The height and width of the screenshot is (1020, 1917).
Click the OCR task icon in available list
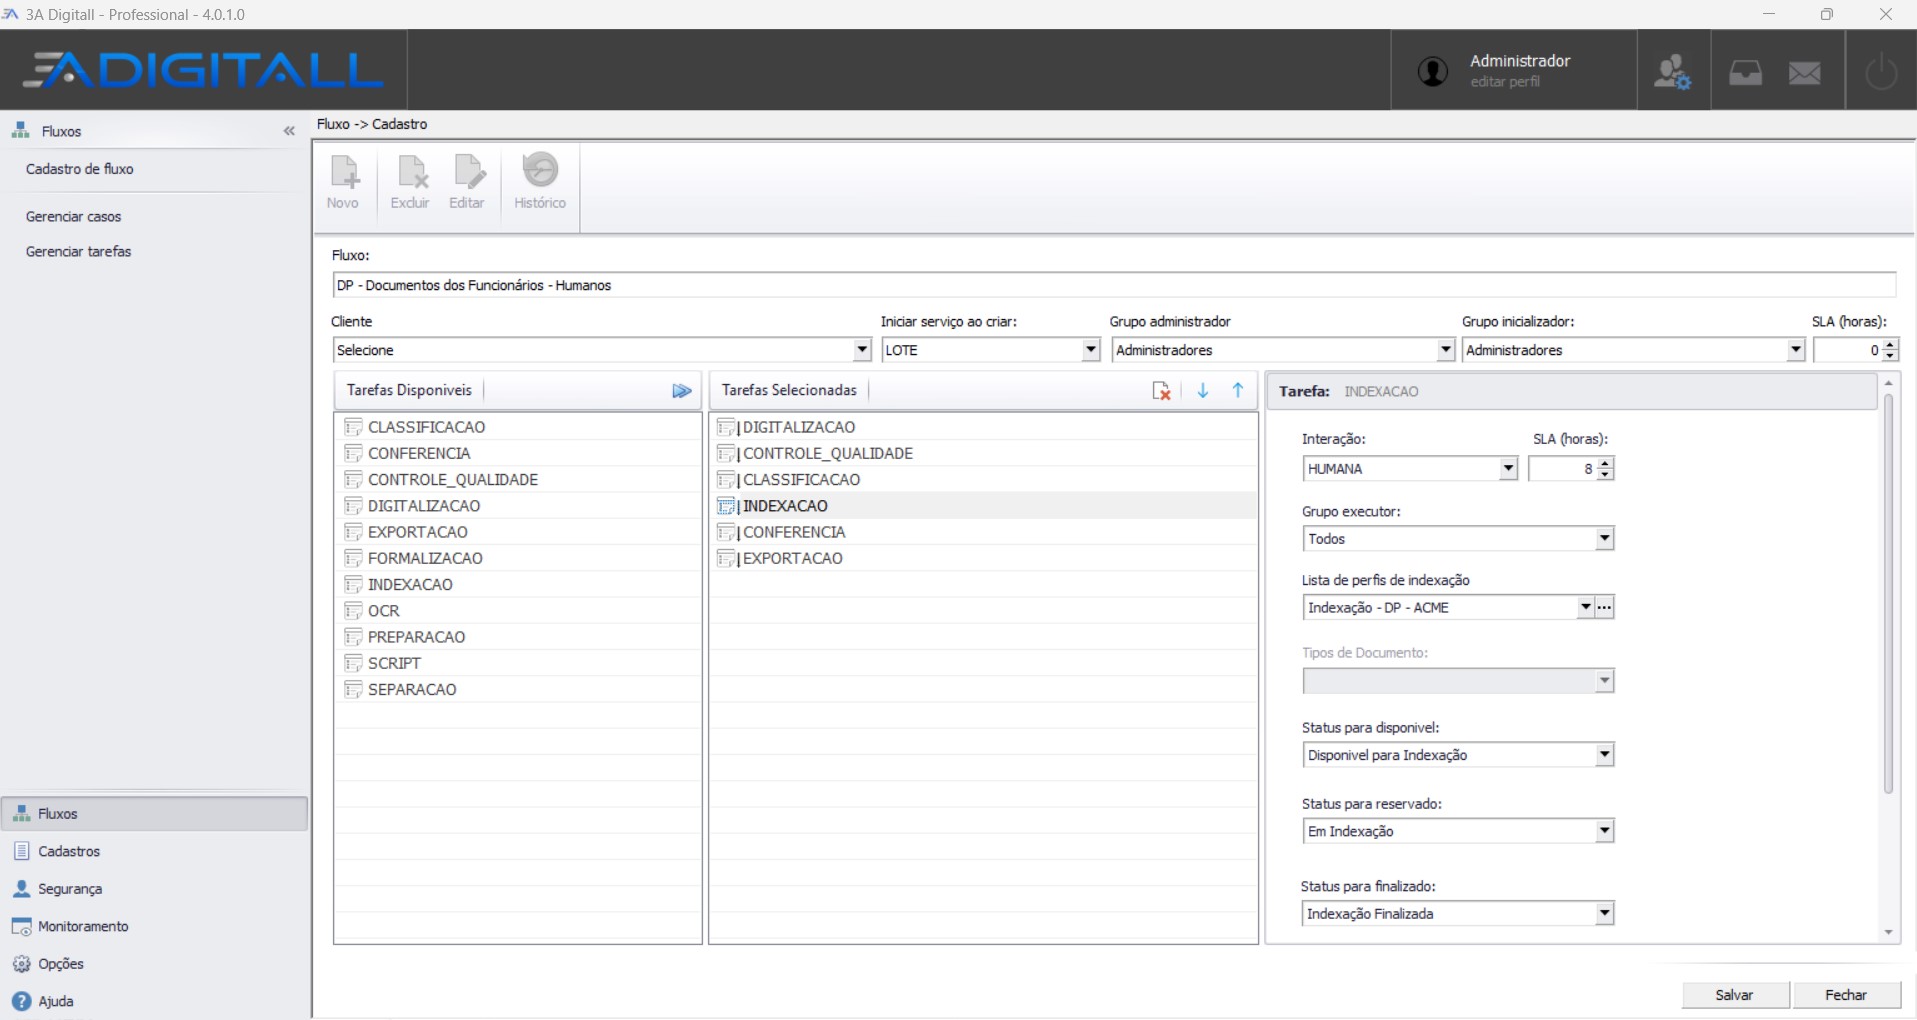click(353, 611)
